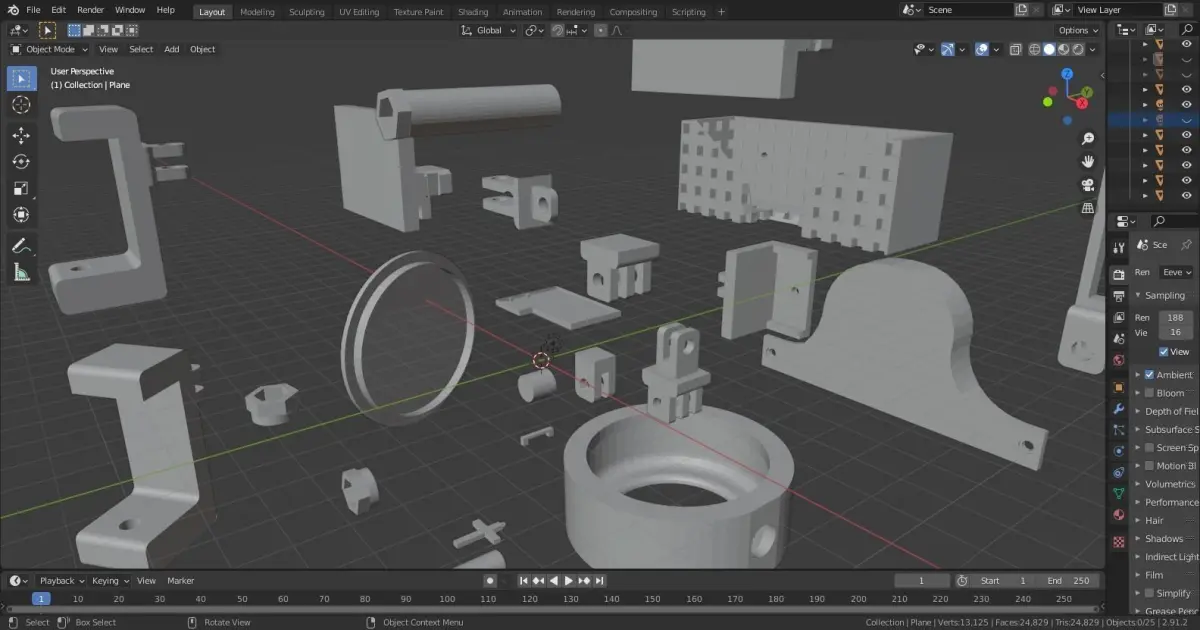The width and height of the screenshot is (1200, 630).
Task: Open the Options dropdown in viewport header
Action: (1078, 30)
